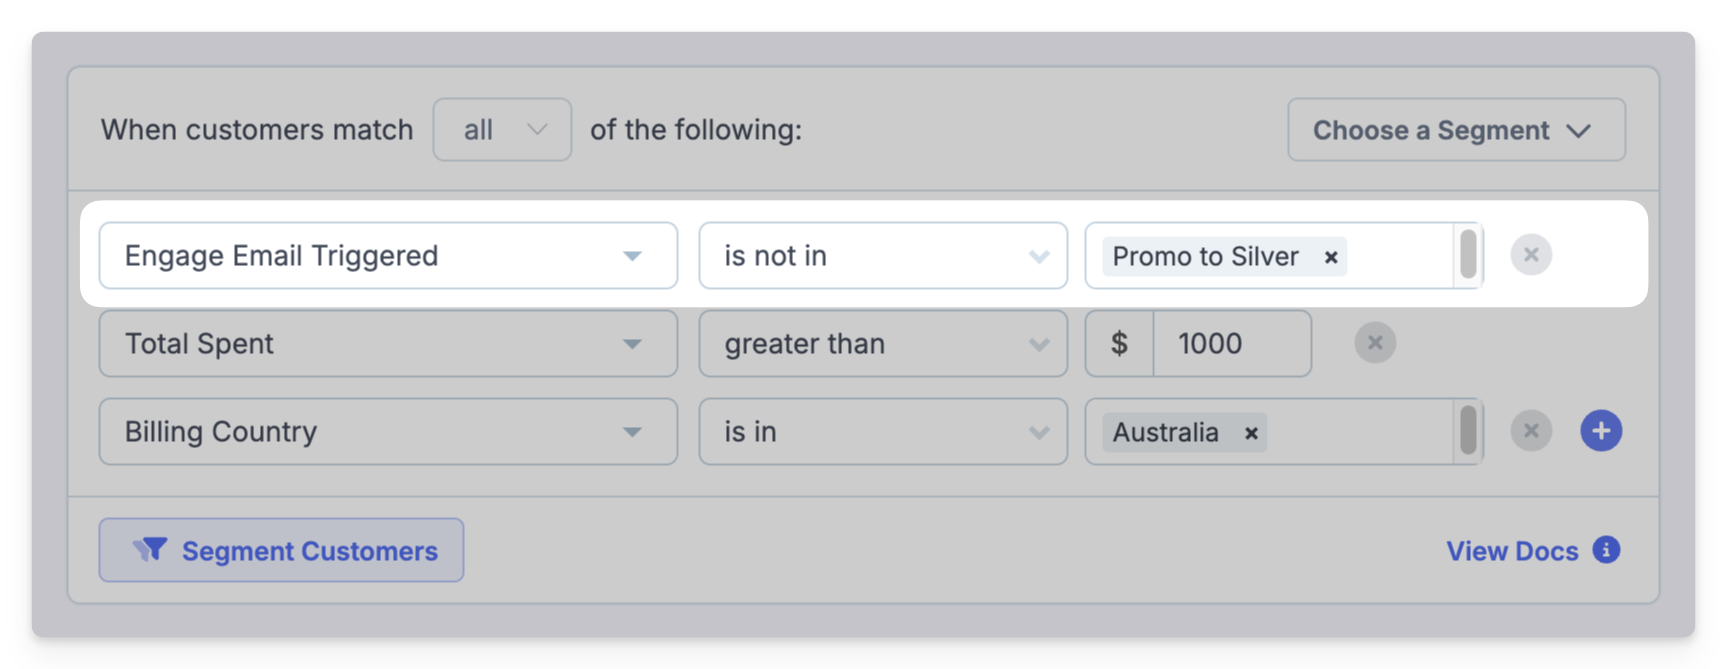
Task: Open the View Docs link
Action: coord(1512,551)
